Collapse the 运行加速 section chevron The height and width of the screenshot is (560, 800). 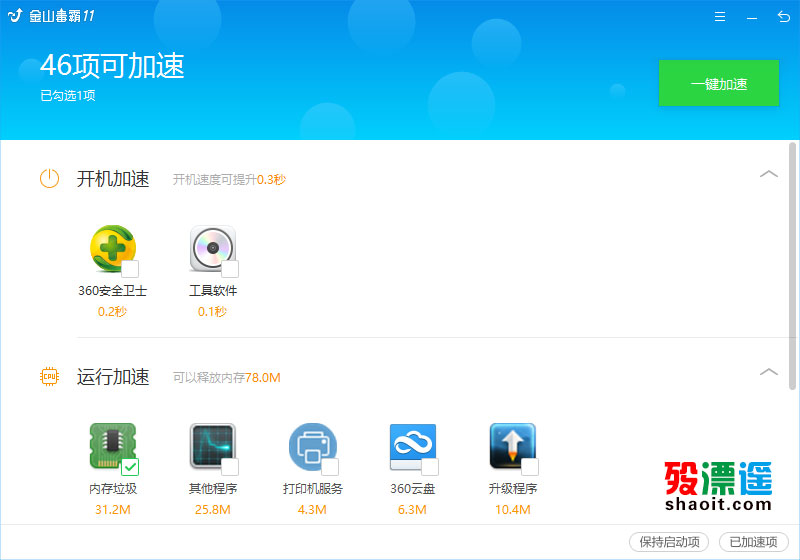tap(768, 372)
